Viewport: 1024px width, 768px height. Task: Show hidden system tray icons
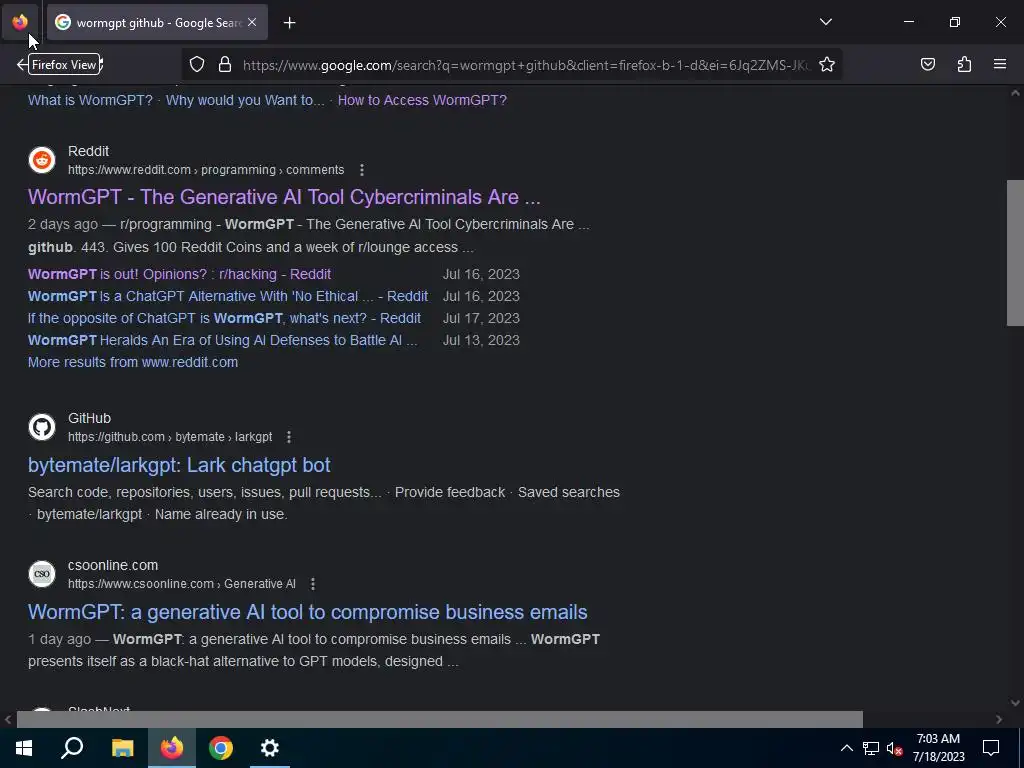(x=846, y=748)
